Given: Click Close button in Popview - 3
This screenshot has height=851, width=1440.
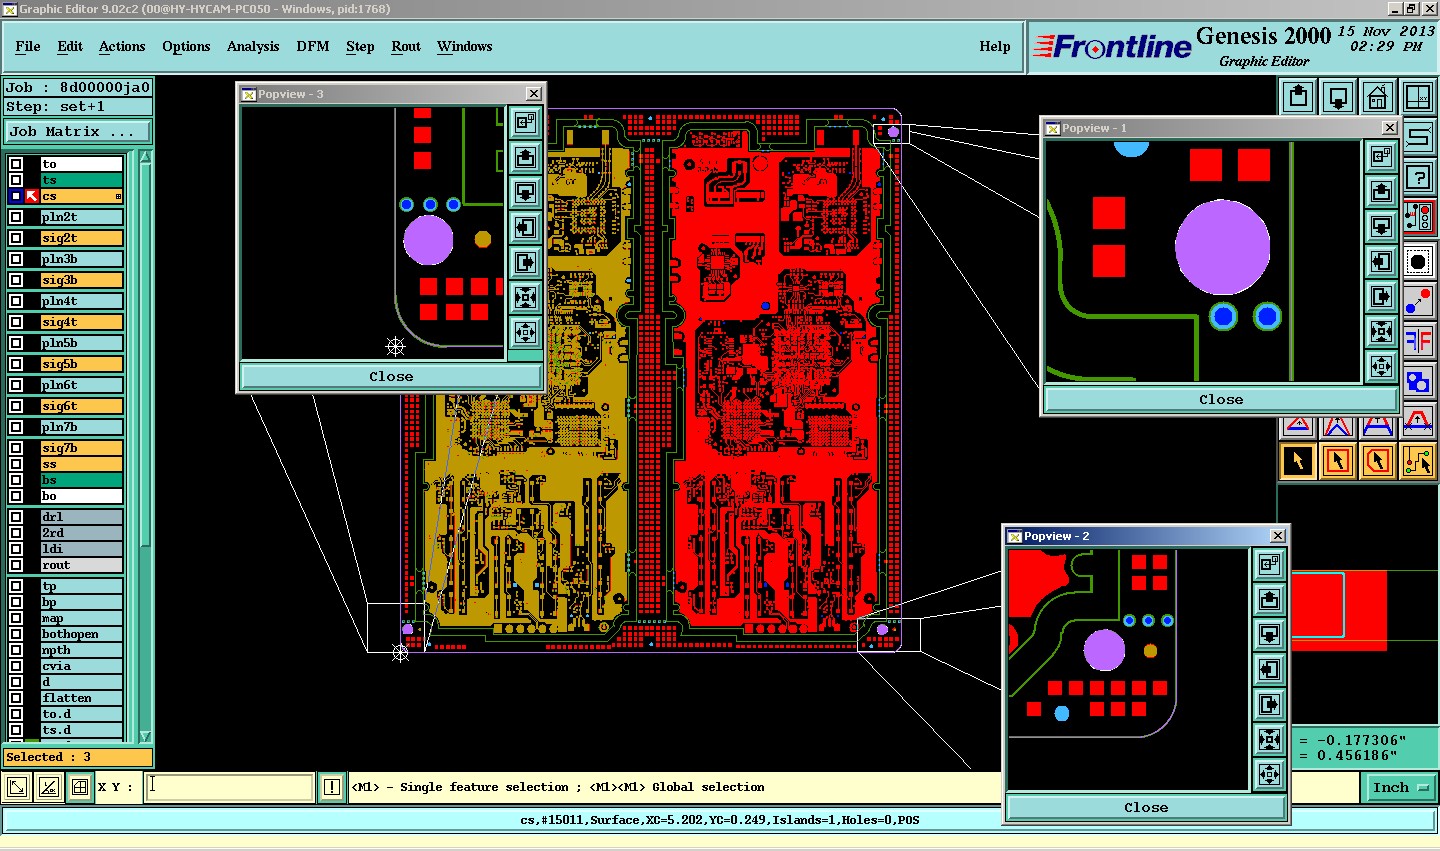Looking at the screenshot, I should tap(391, 377).
